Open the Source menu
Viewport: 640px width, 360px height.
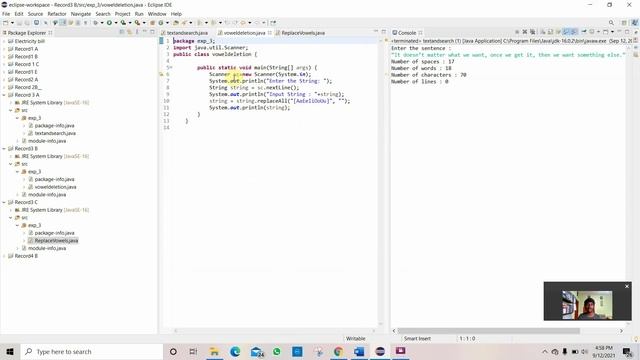35,14
